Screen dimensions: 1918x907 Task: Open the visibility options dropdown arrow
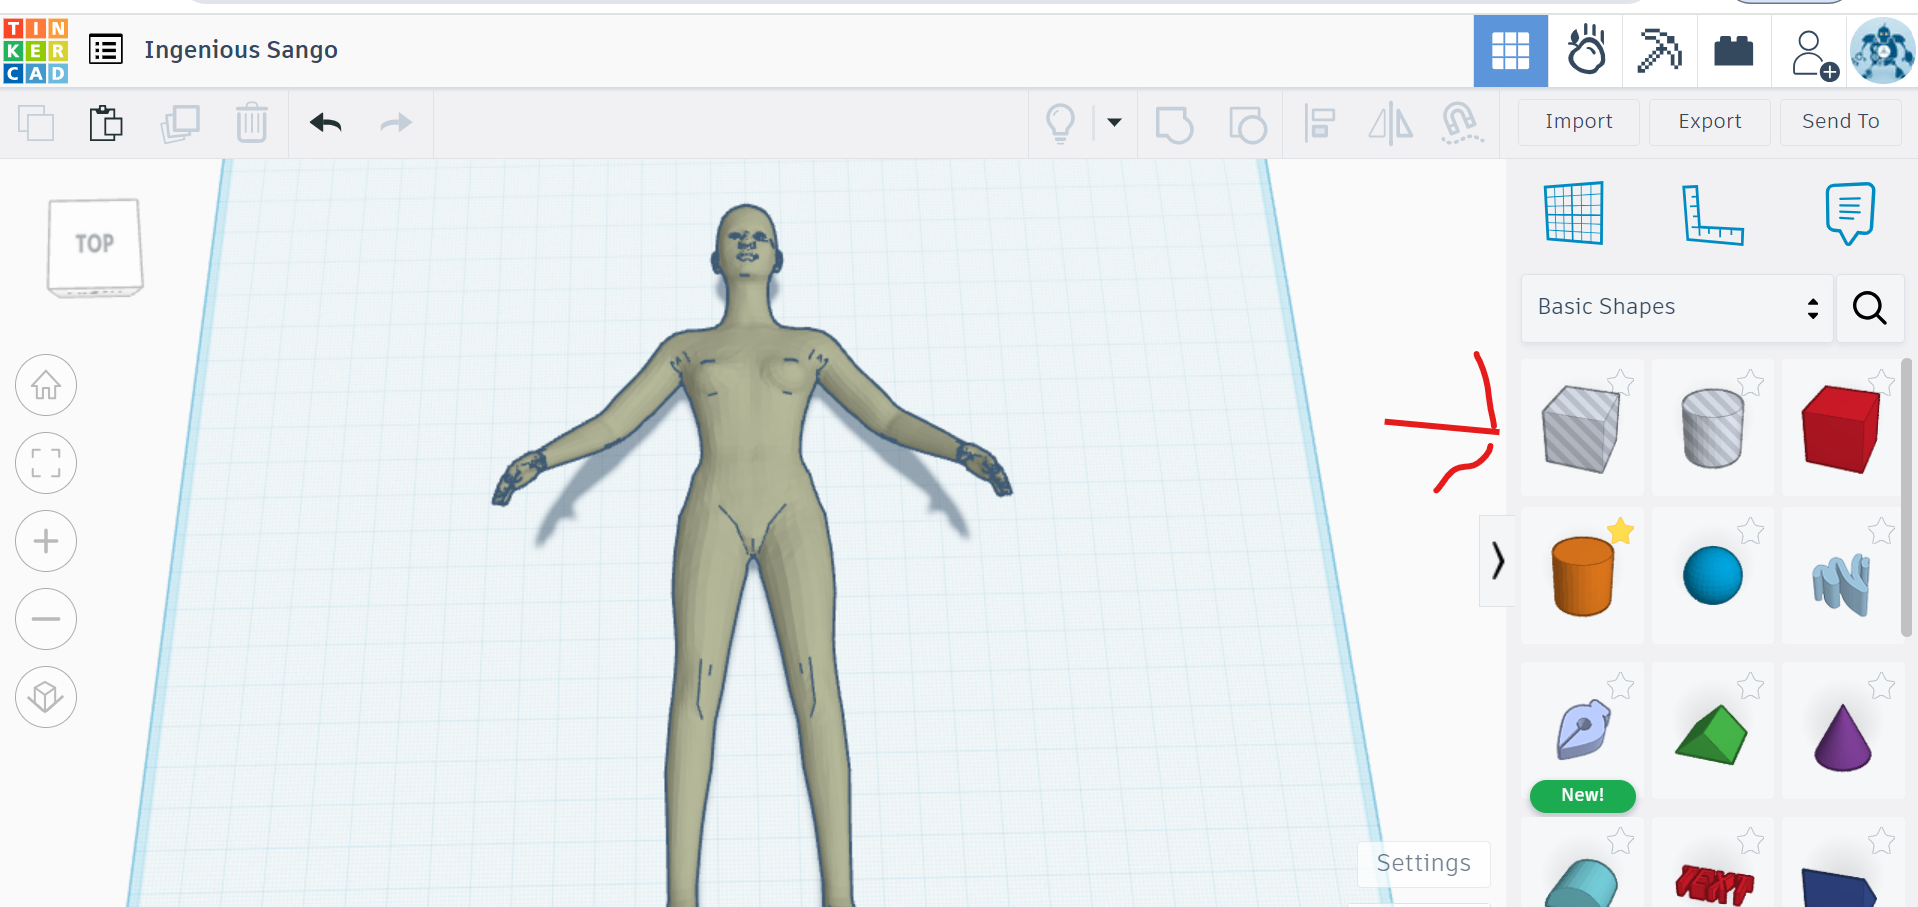tap(1114, 123)
